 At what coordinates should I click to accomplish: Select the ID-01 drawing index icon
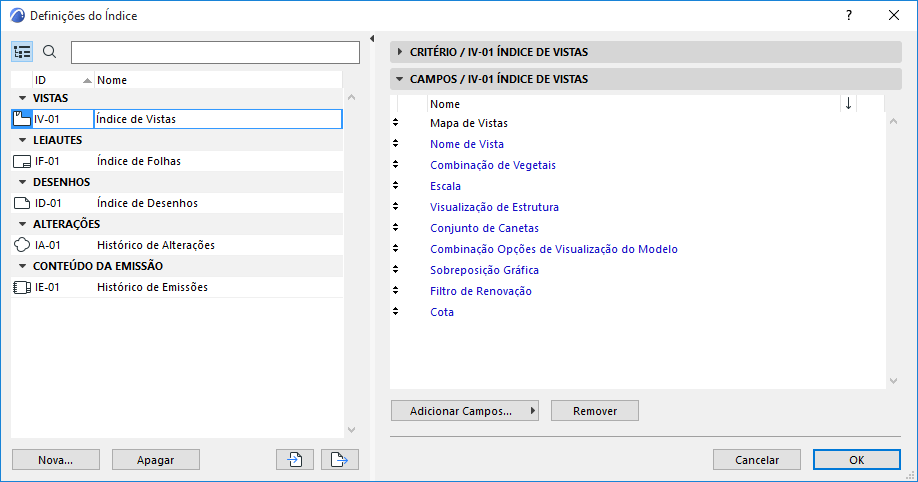click(x=22, y=203)
